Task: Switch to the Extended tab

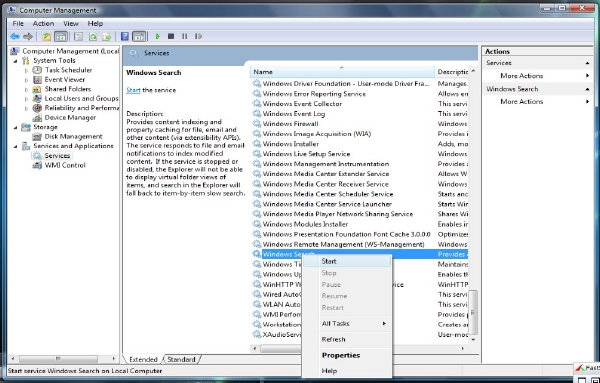Action: [143, 360]
